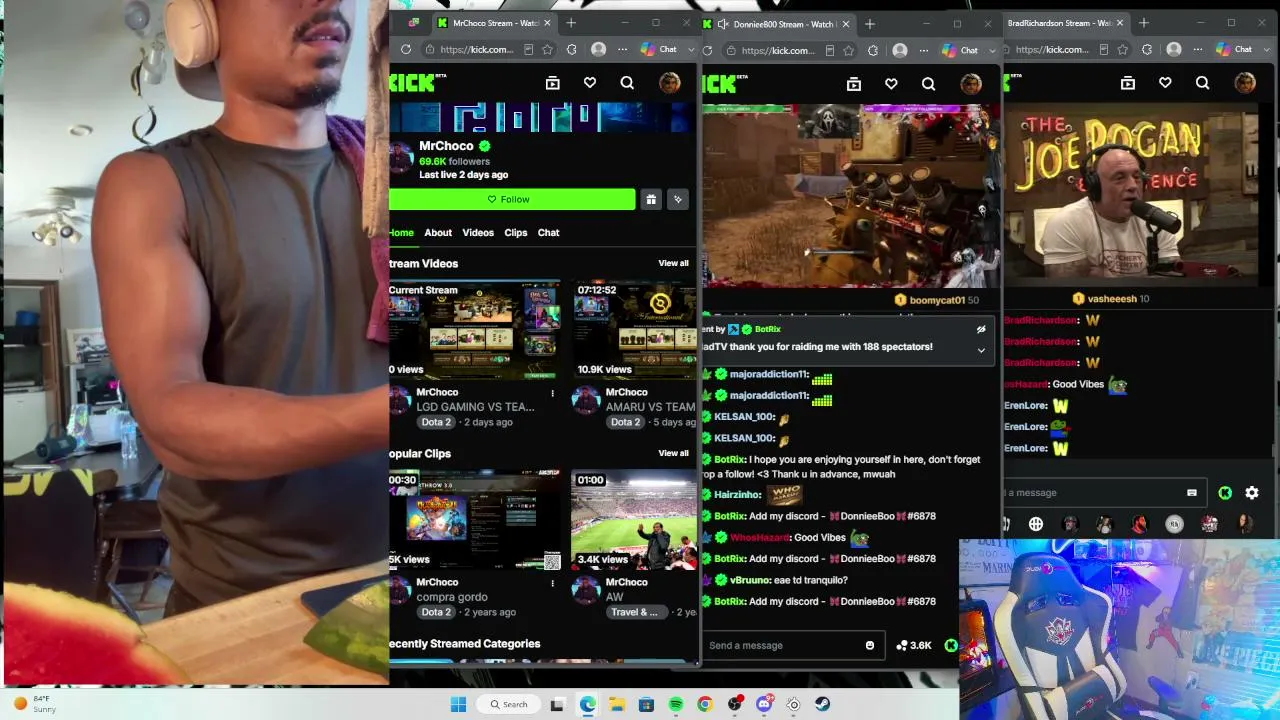
Task: Refresh the MrChoco Stream browser page
Action: coord(405,49)
